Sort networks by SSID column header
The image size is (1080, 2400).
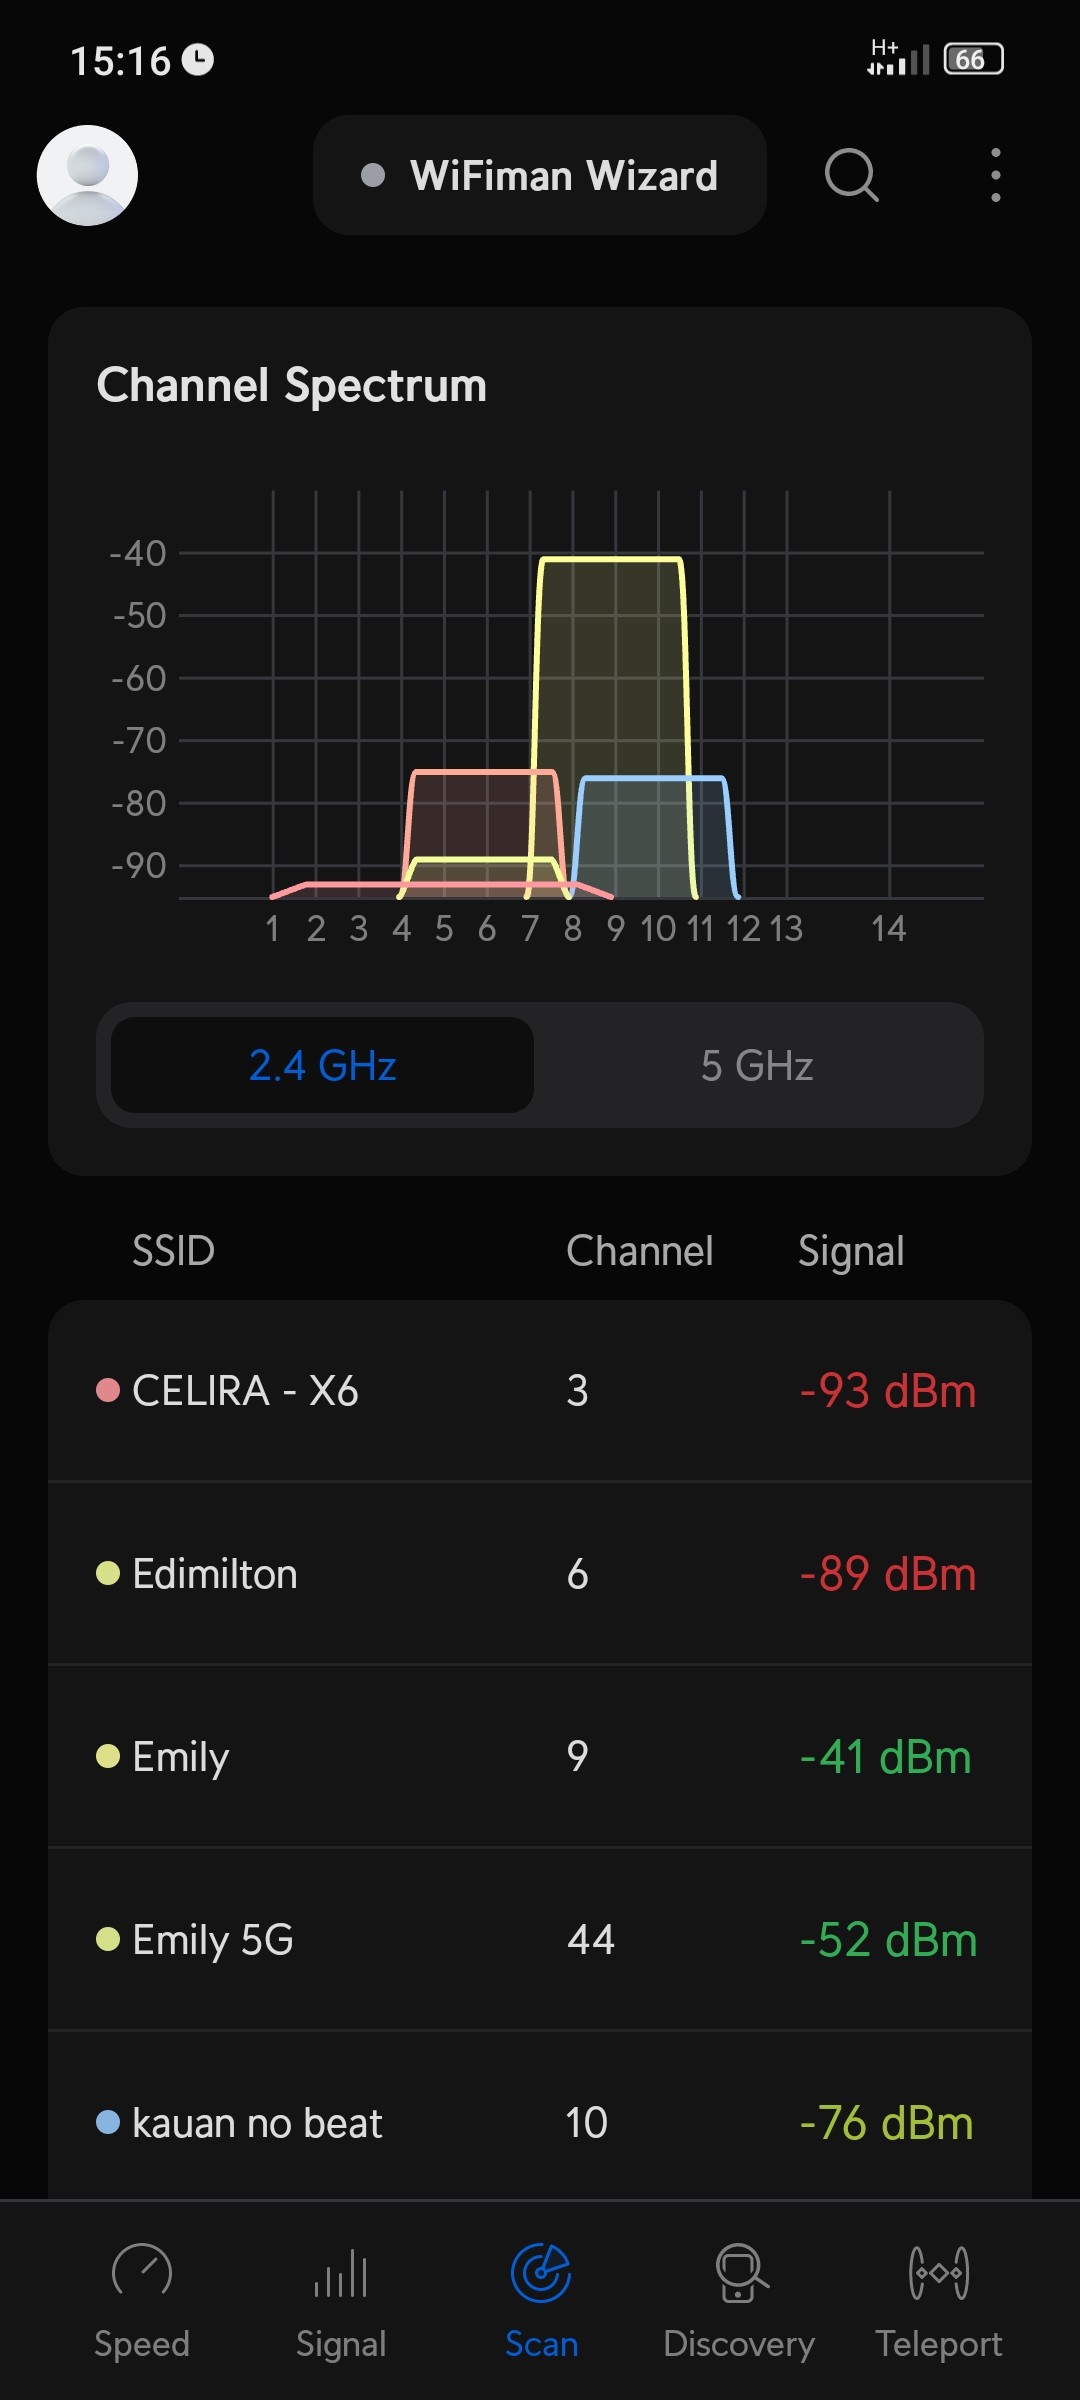(x=173, y=1251)
